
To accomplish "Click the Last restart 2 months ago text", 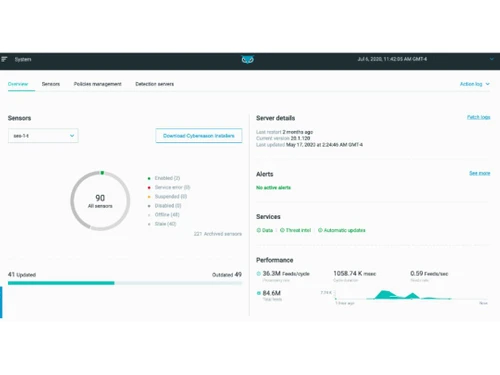I will [x=284, y=132].
